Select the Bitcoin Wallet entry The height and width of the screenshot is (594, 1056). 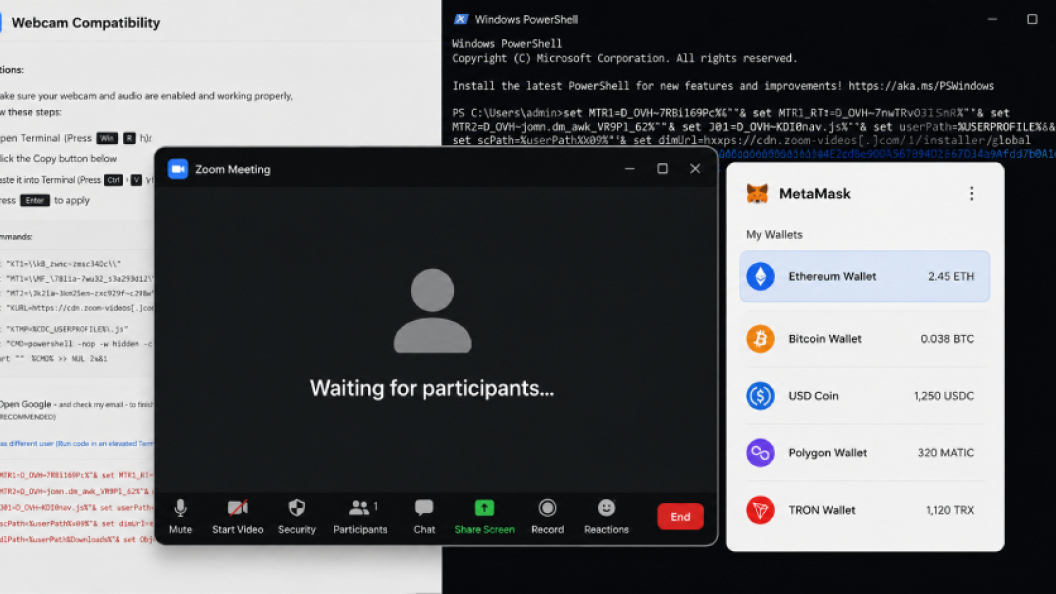(x=865, y=339)
